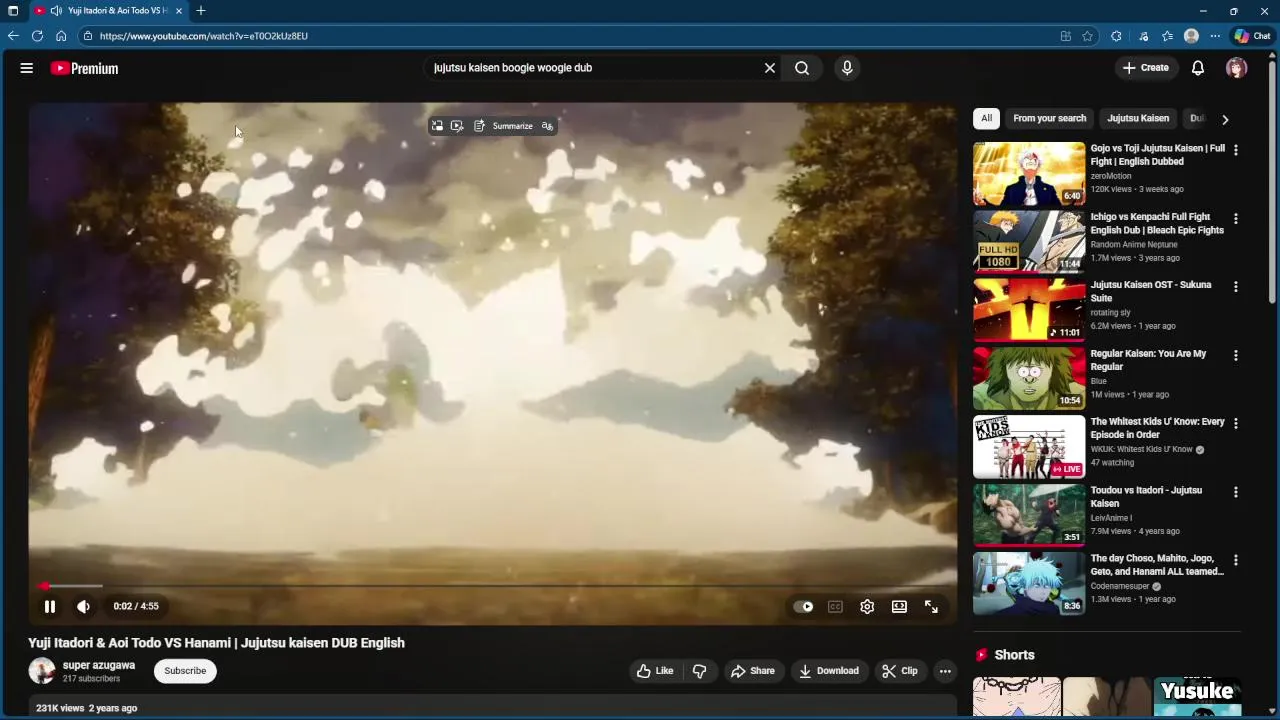The image size is (1280, 720).
Task: Pause the playing video
Action: point(49,606)
